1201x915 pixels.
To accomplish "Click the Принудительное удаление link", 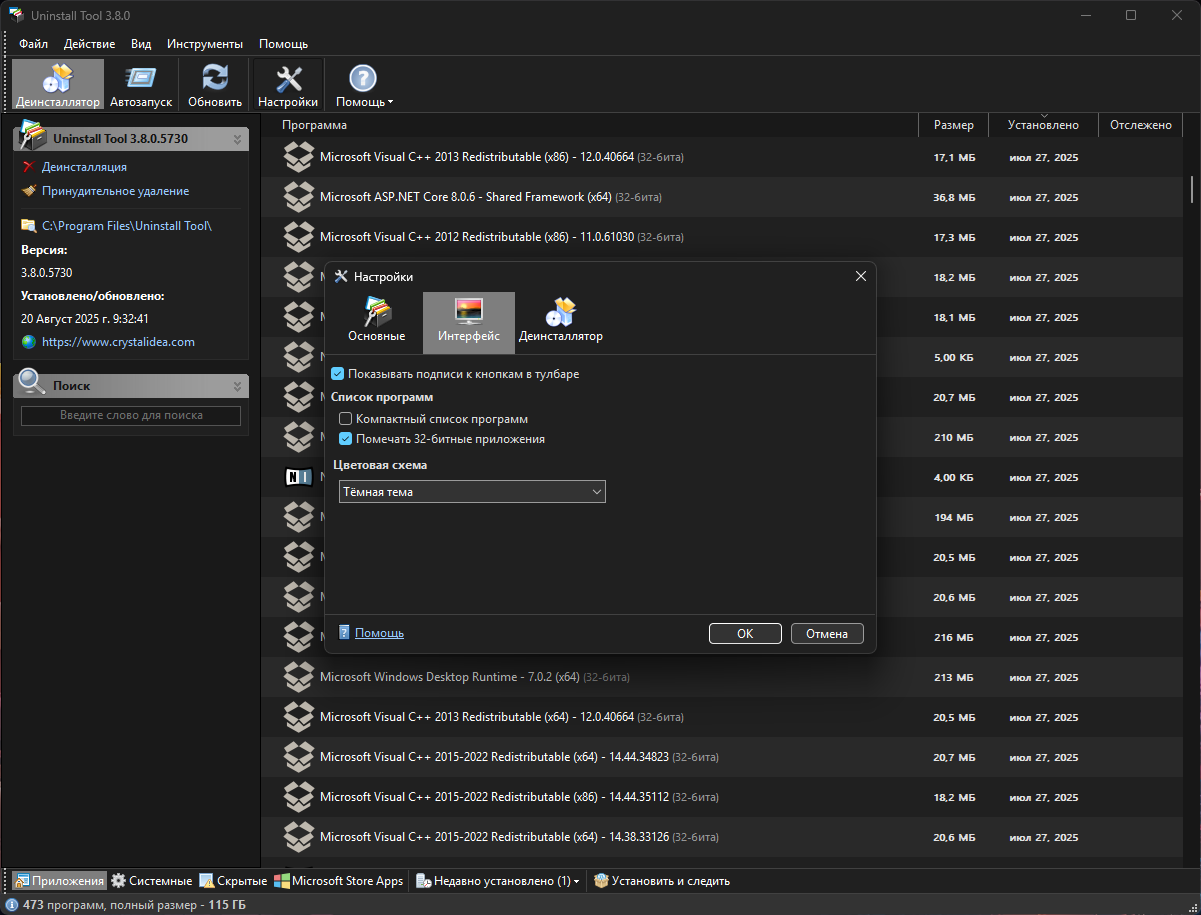I will click(x=115, y=191).
